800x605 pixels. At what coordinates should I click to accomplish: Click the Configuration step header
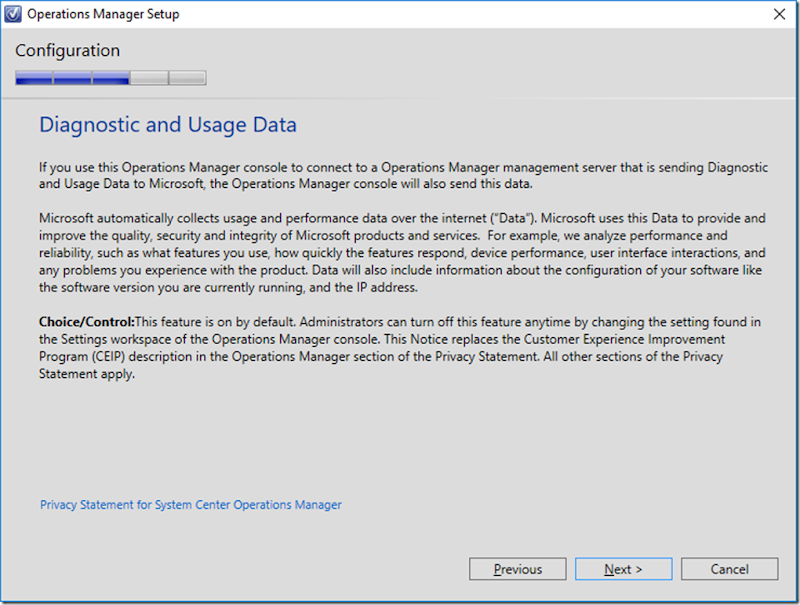tap(67, 51)
